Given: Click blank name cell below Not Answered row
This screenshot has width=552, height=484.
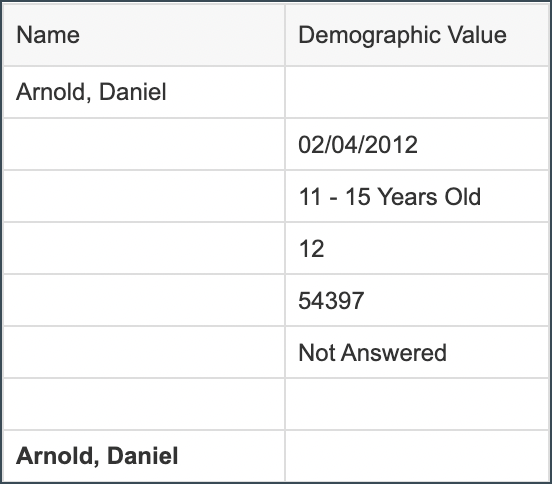Looking at the screenshot, I should (x=144, y=404).
